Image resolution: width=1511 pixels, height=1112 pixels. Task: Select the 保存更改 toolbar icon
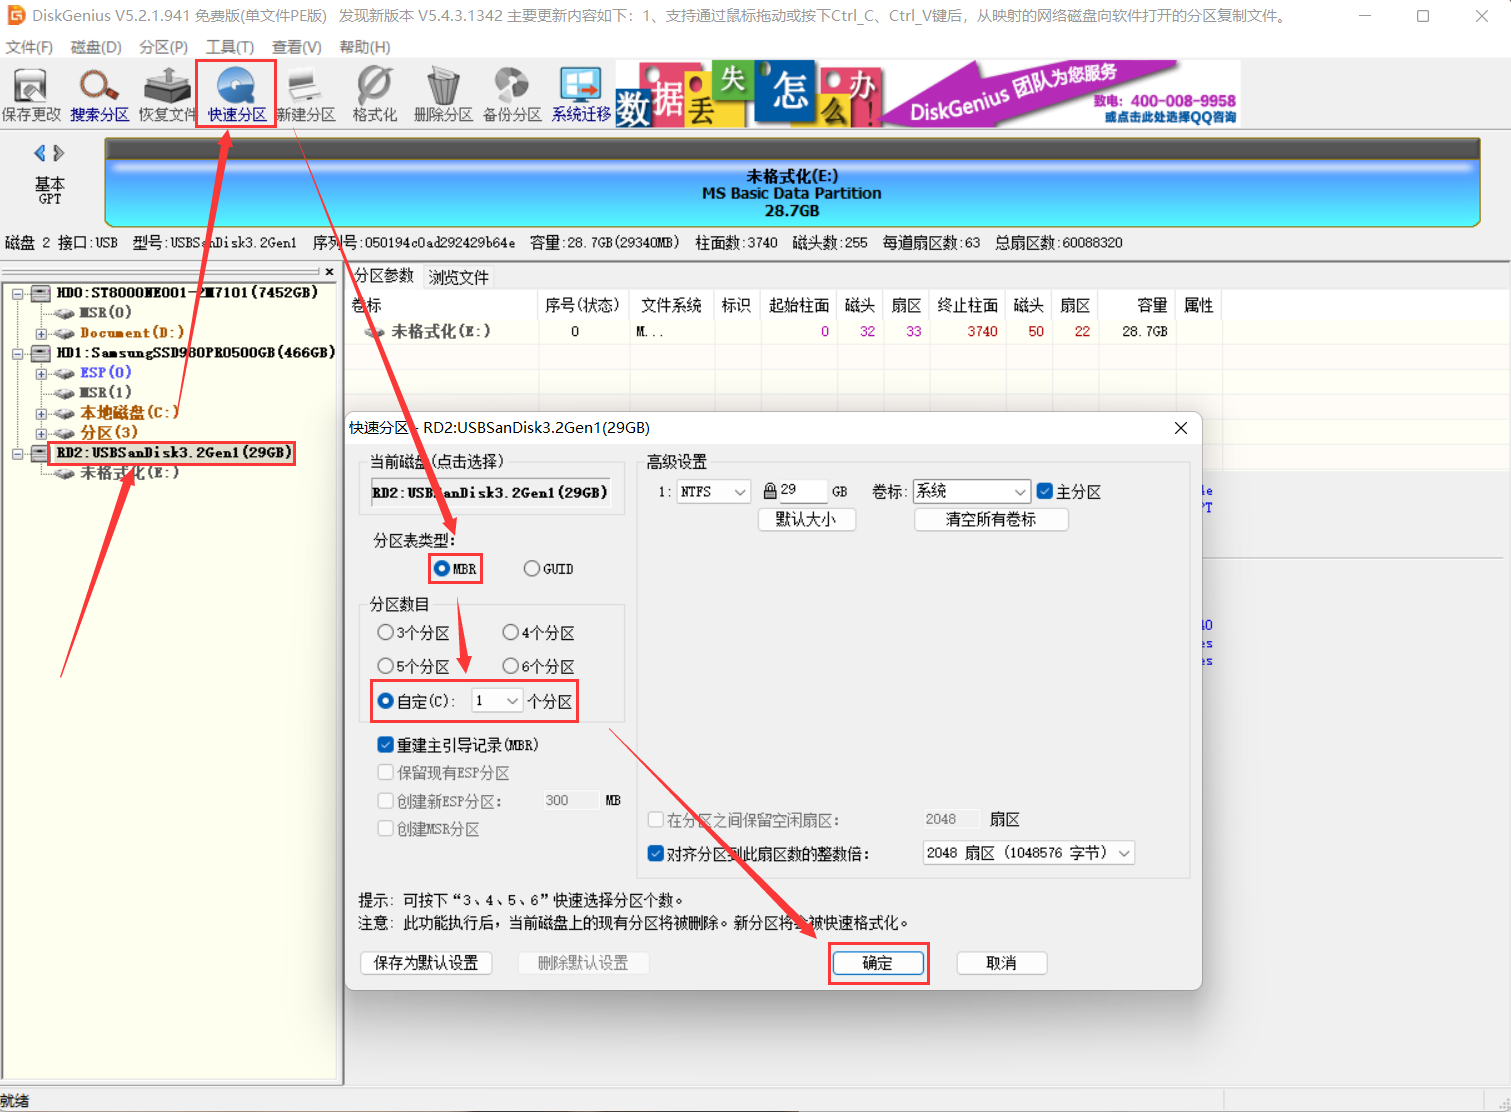pos(31,90)
